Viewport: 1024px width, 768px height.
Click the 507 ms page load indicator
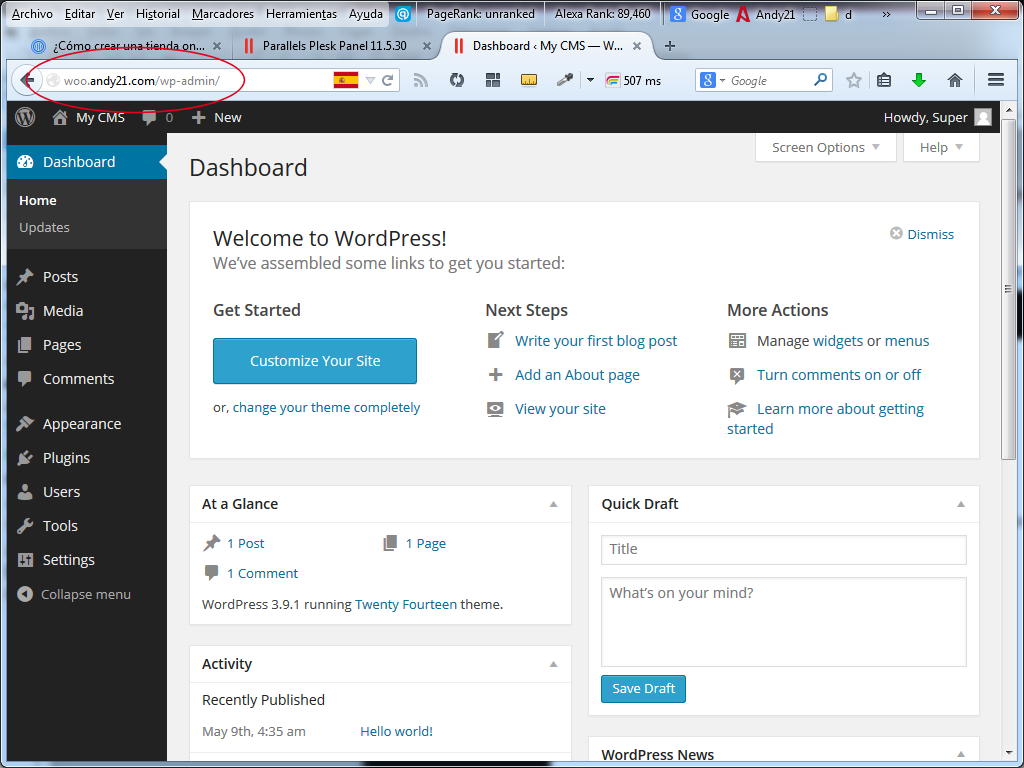pyautogui.click(x=633, y=80)
